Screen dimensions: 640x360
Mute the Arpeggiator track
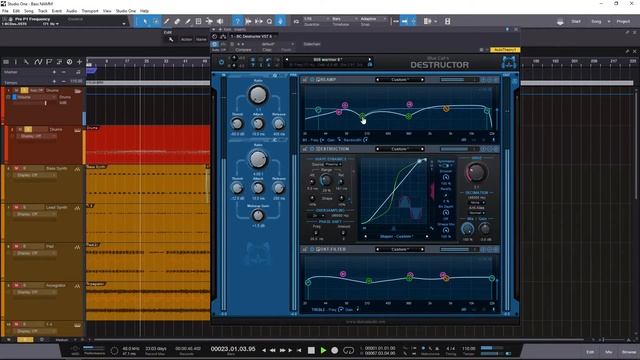click(x=16, y=285)
